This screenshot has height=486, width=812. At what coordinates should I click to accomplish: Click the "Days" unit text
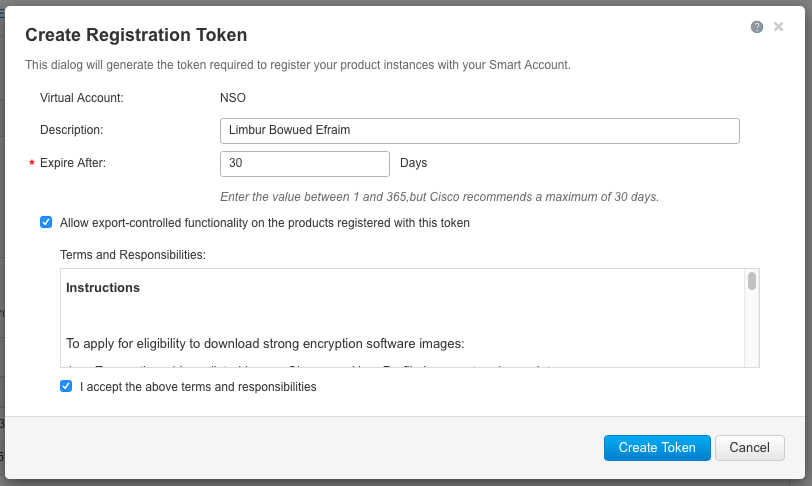(414, 162)
